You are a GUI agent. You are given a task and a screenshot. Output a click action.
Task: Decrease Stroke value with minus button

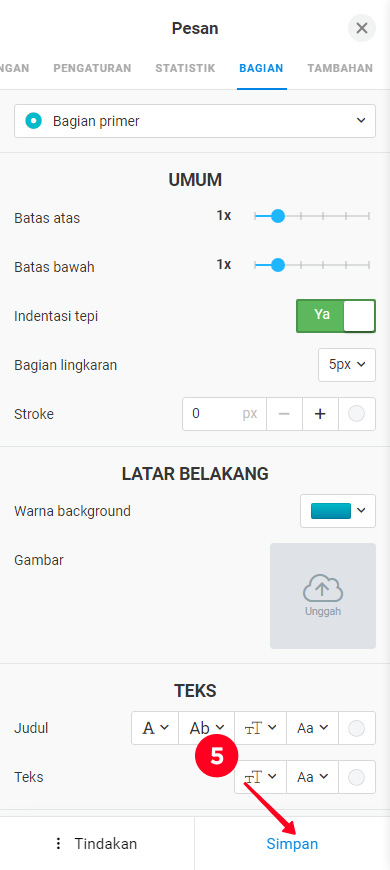[285, 414]
